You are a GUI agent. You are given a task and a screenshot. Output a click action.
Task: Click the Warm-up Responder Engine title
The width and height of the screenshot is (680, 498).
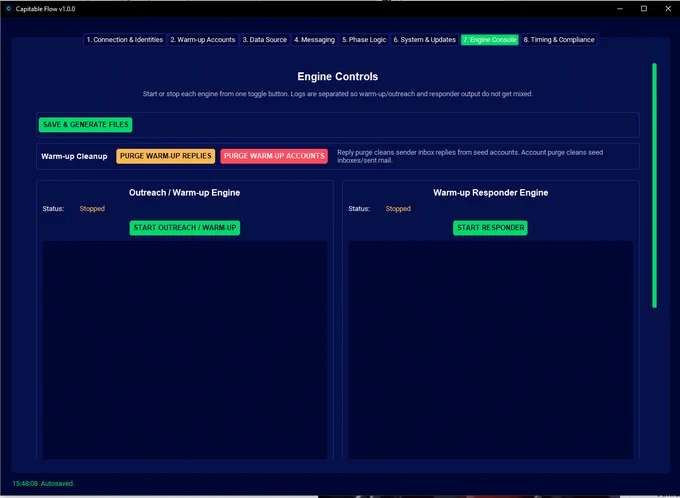coord(490,193)
